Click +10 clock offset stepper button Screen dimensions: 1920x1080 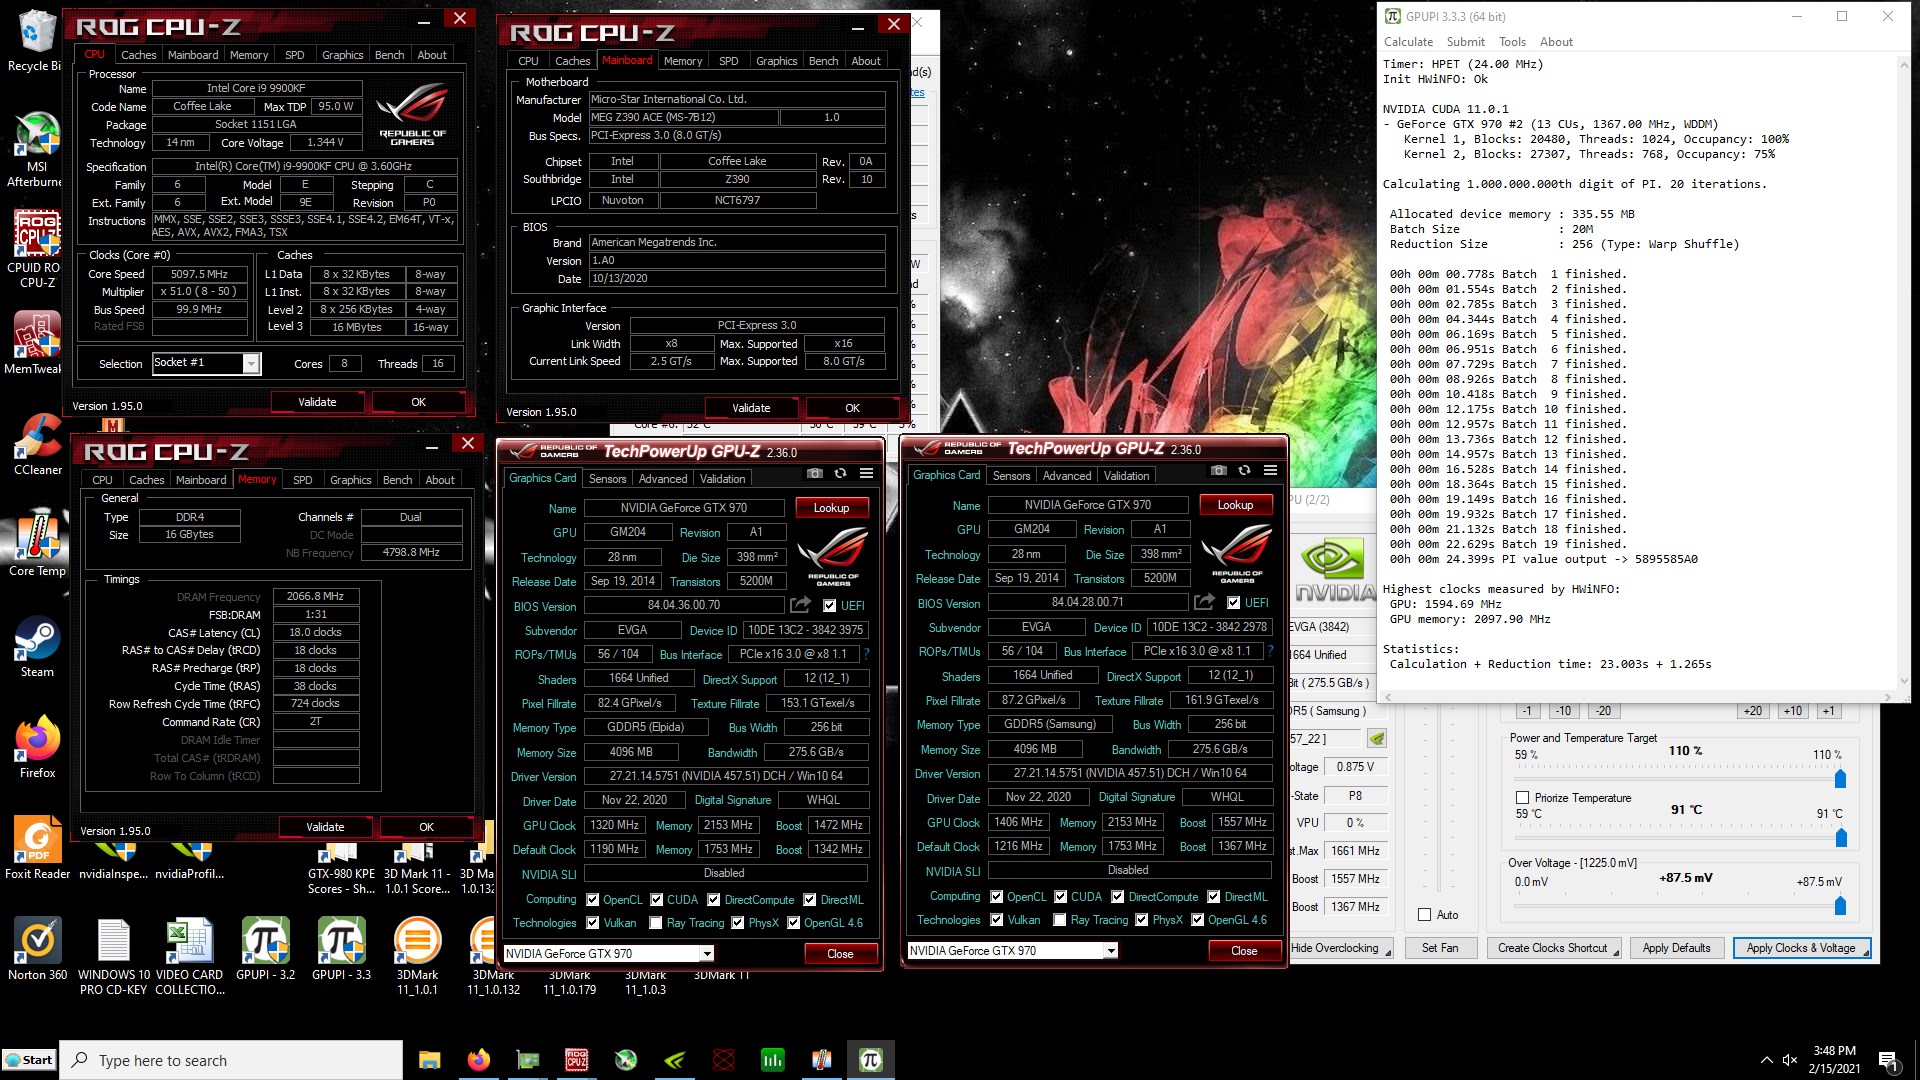(1793, 711)
